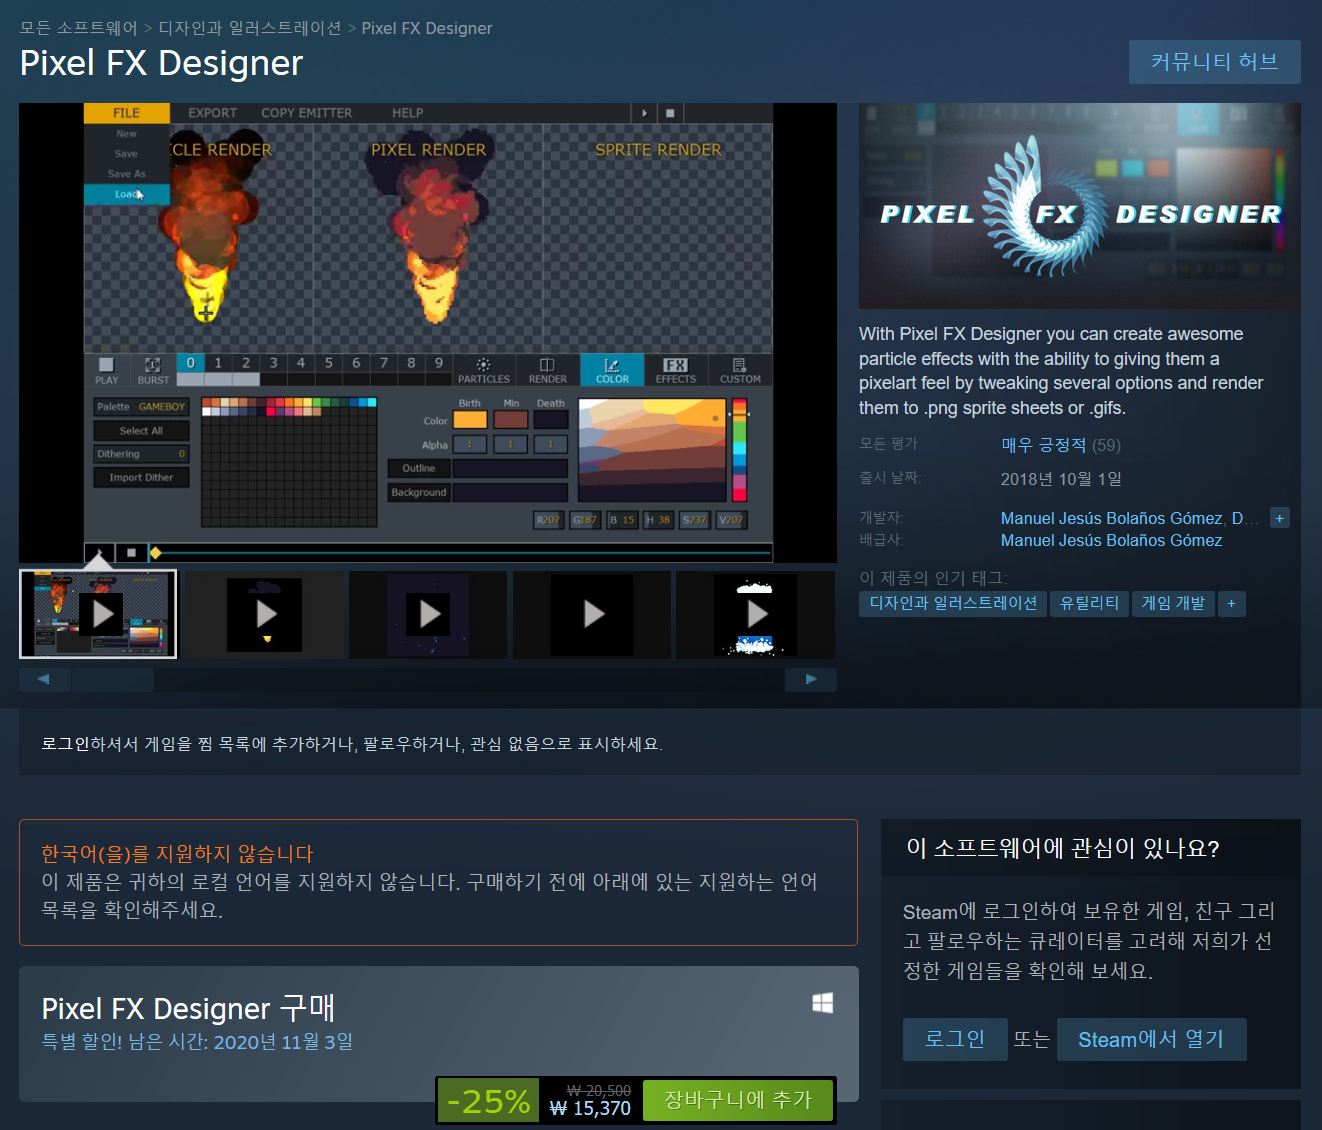Click the thumbnail strip scrollbar handle
1322x1130 pixels.
[x=112, y=680]
